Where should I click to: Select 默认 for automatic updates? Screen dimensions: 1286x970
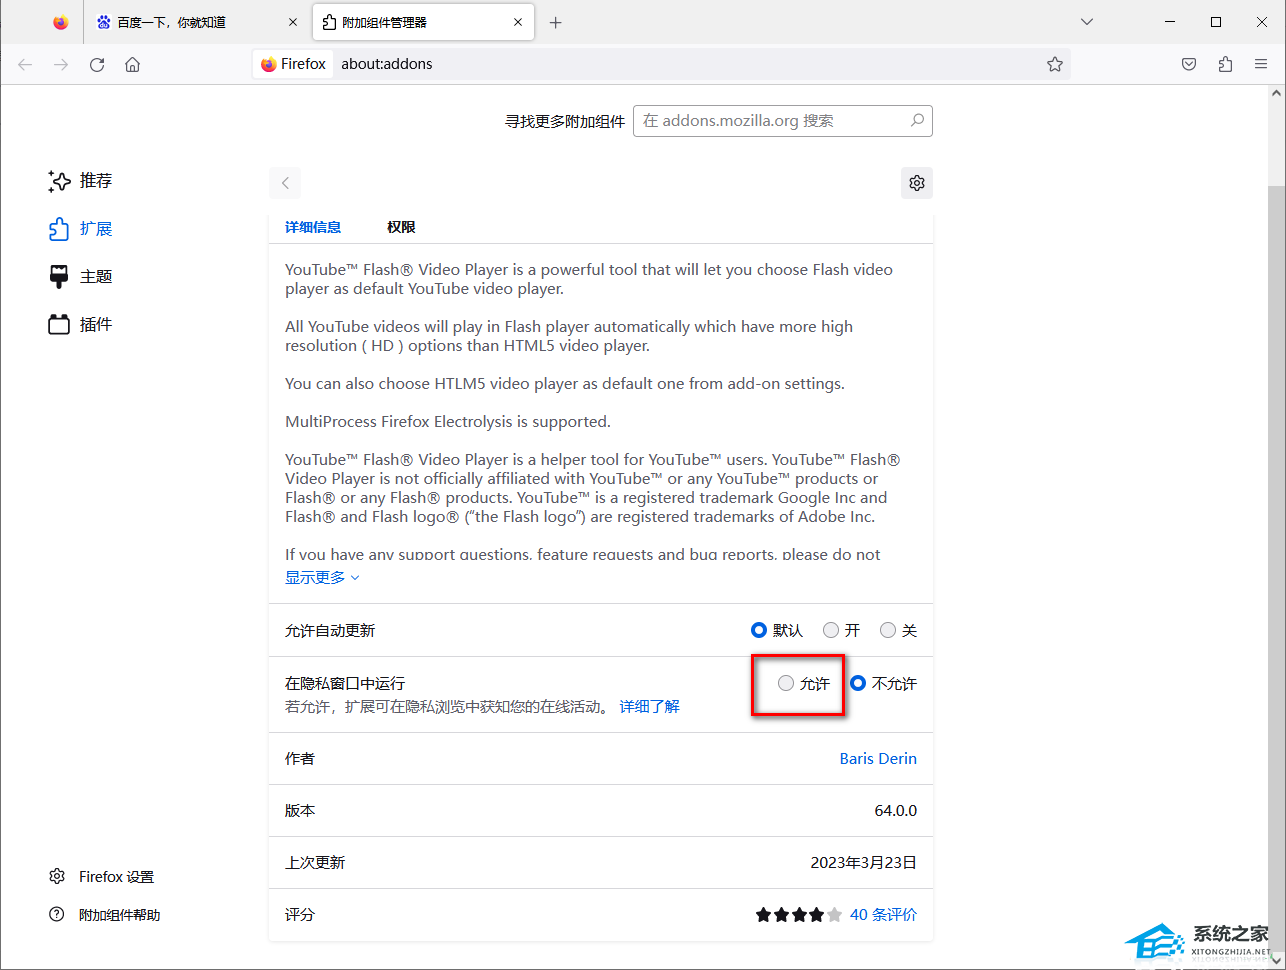pos(759,630)
